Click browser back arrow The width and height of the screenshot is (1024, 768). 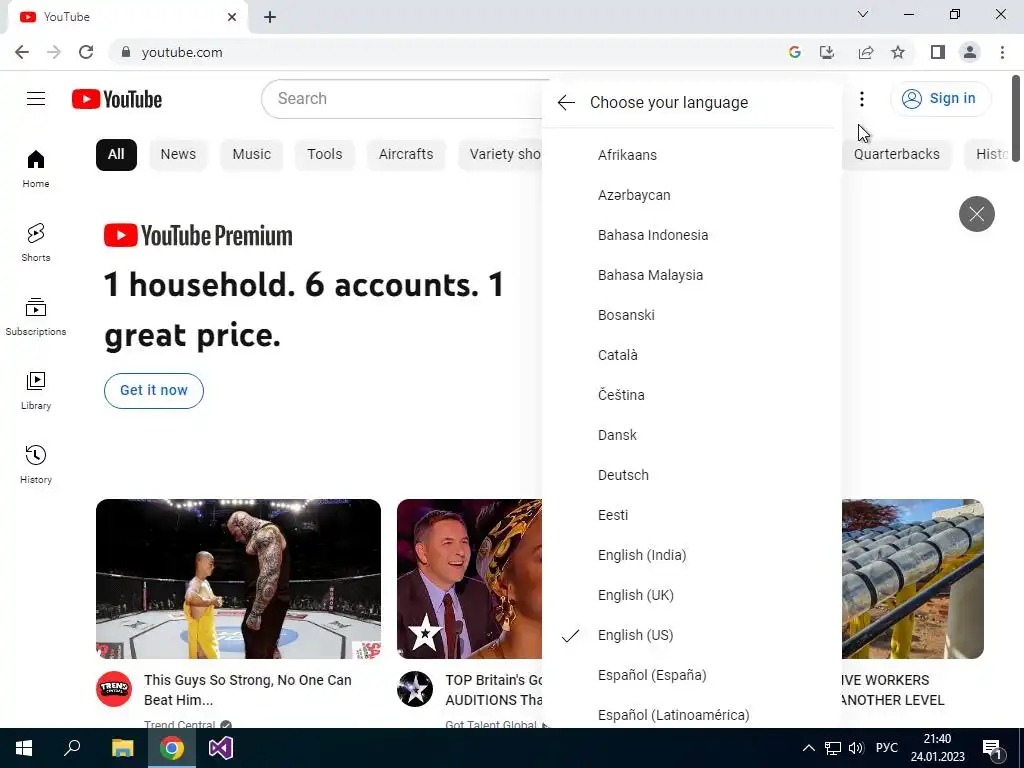22,52
